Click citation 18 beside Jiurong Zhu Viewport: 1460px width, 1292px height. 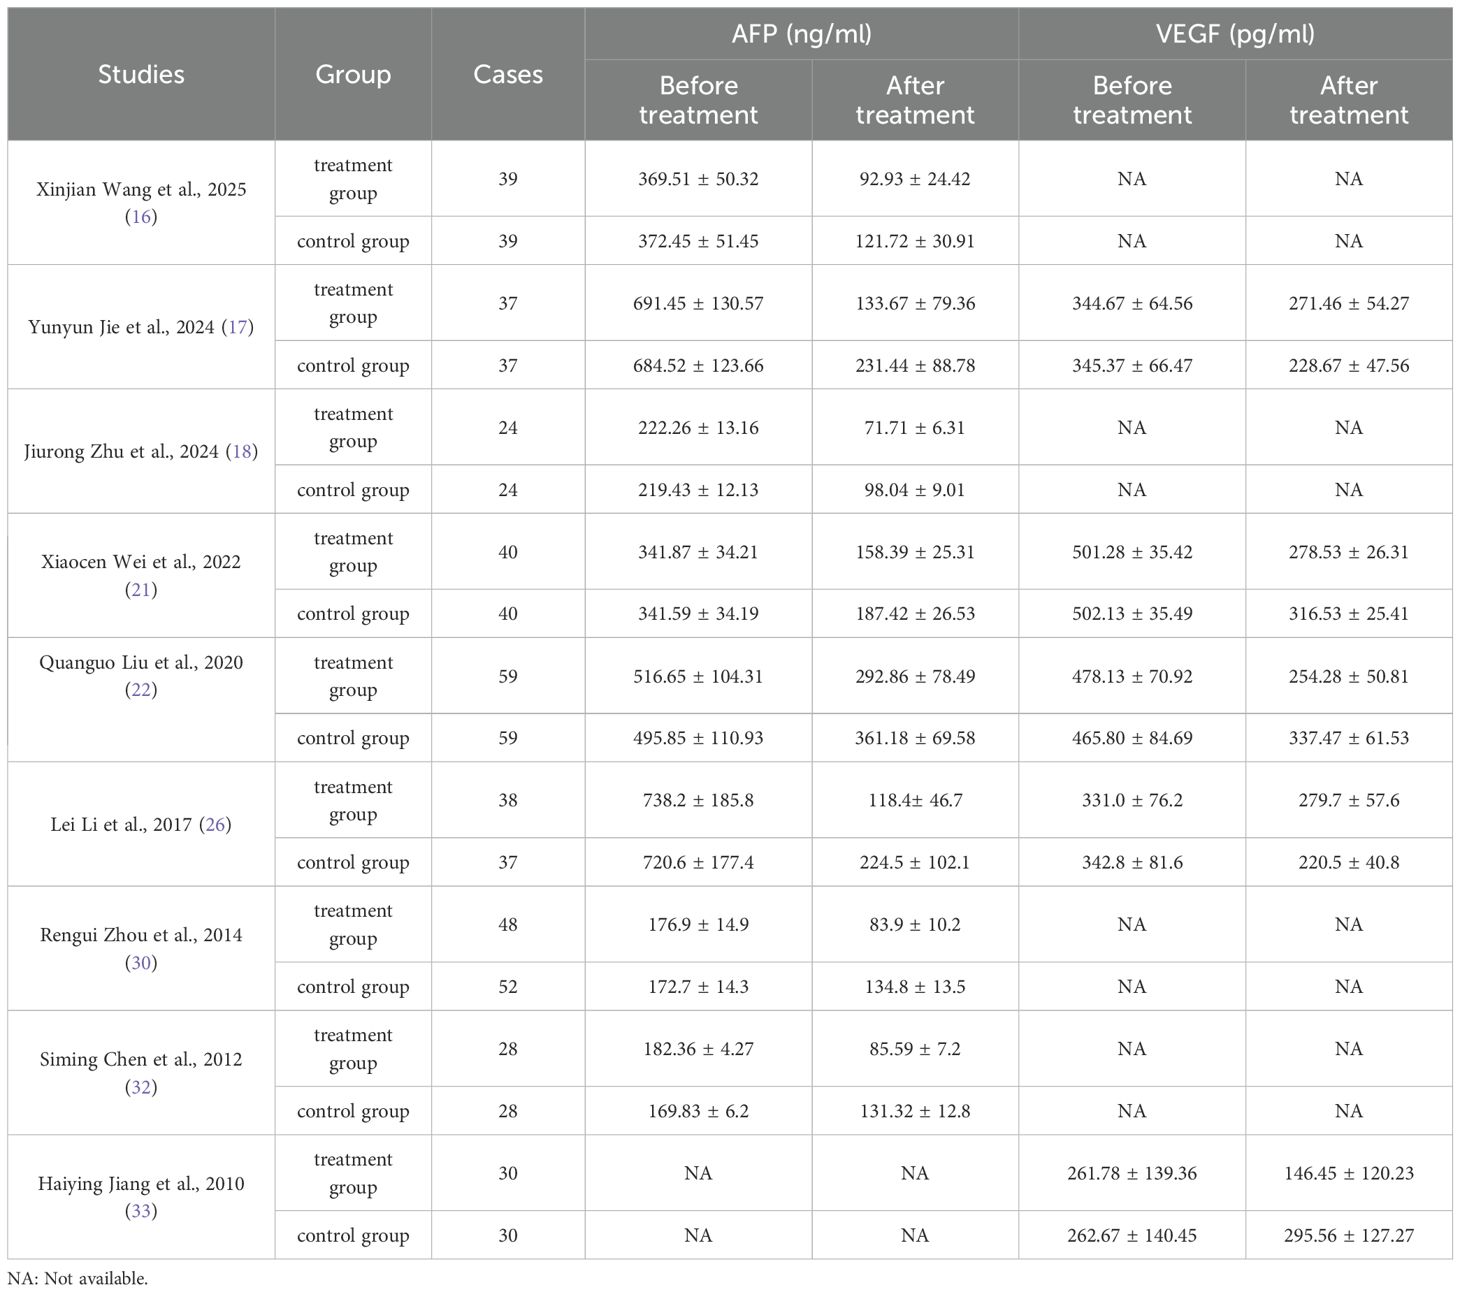242,452
